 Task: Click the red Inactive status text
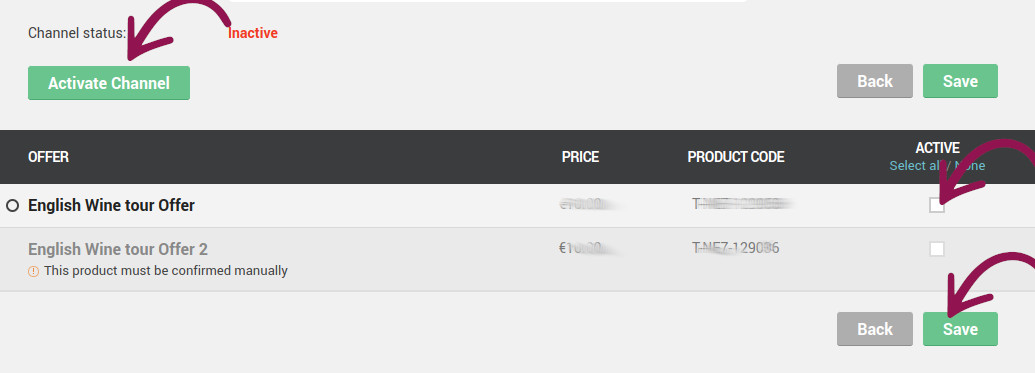coord(253,33)
